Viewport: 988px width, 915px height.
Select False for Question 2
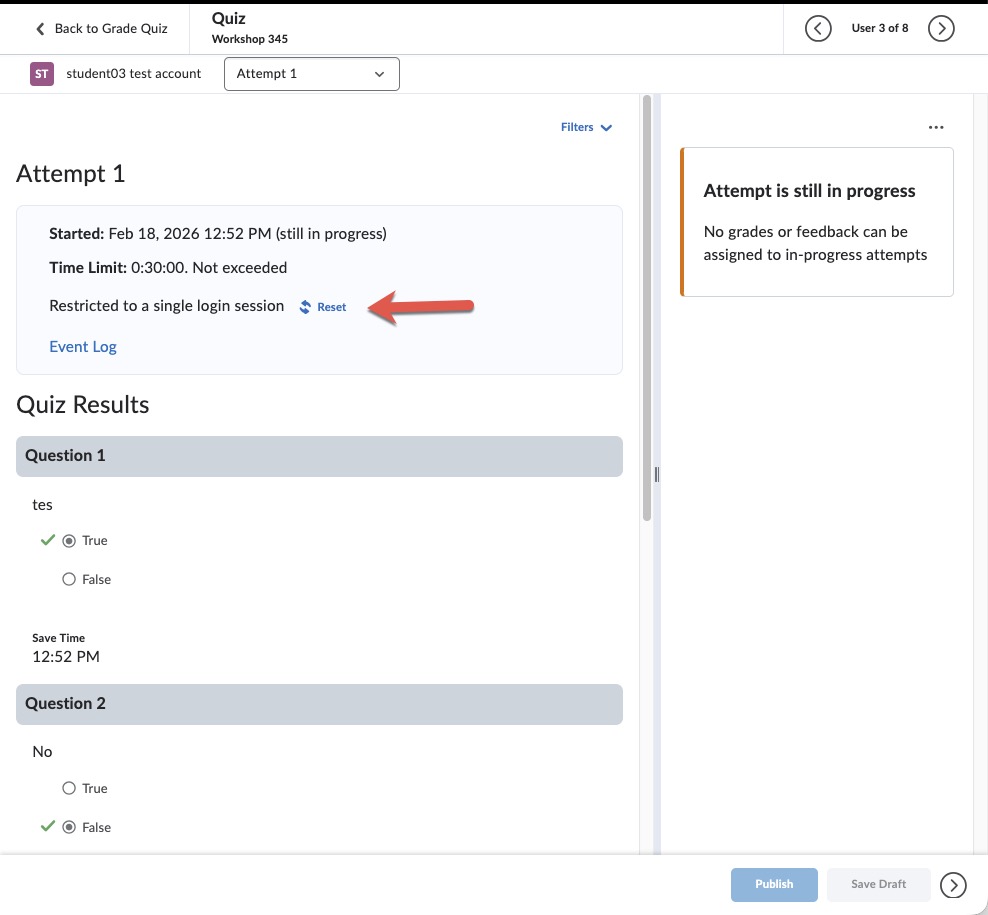(x=69, y=828)
